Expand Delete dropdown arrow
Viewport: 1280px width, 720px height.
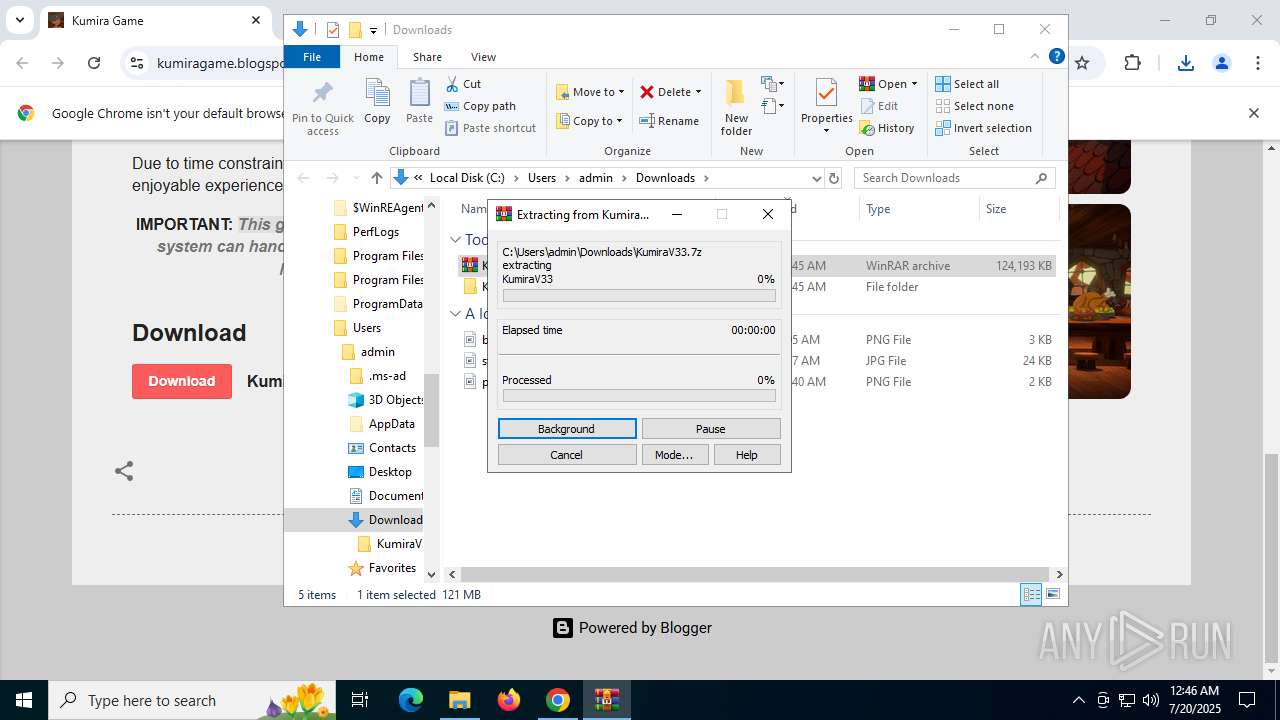click(x=698, y=92)
